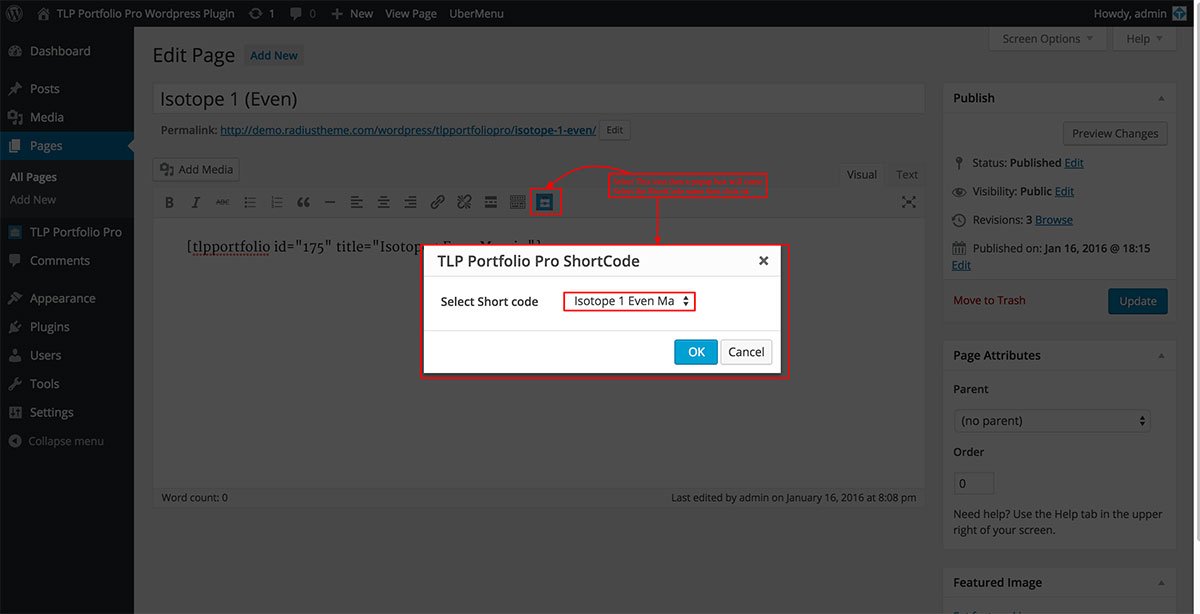This screenshot has width=1200, height=614.
Task: Collapse the admin sidebar menu
Action: [x=67, y=441]
